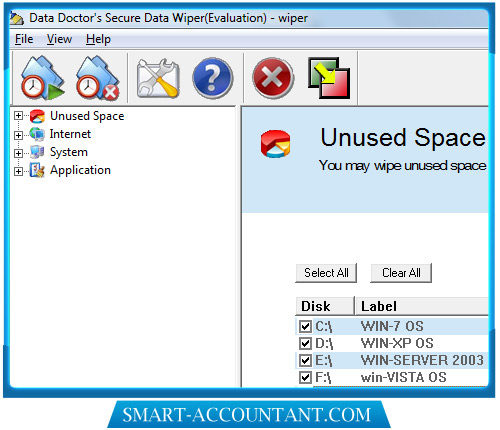The height and width of the screenshot is (430, 500).
Task: Select the Internet globe icon in tree
Action: [x=37, y=134]
